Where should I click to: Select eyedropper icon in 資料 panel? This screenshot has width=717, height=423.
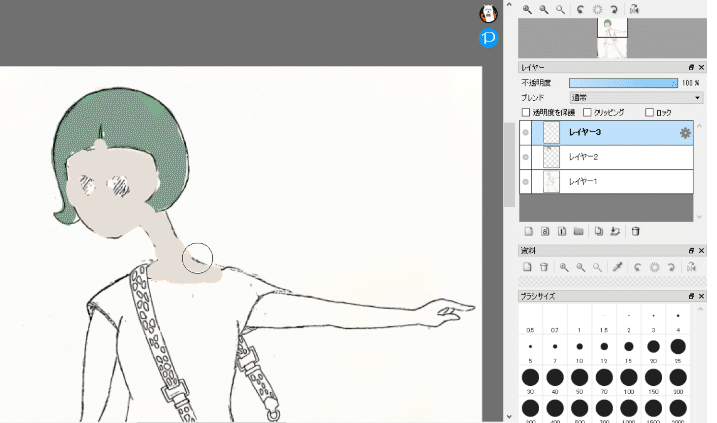pos(617,267)
